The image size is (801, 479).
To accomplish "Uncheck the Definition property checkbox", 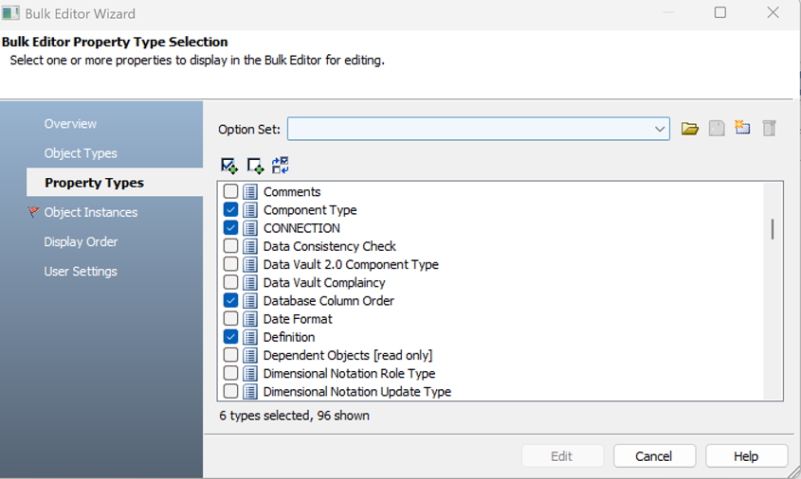I will pos(231,337).
